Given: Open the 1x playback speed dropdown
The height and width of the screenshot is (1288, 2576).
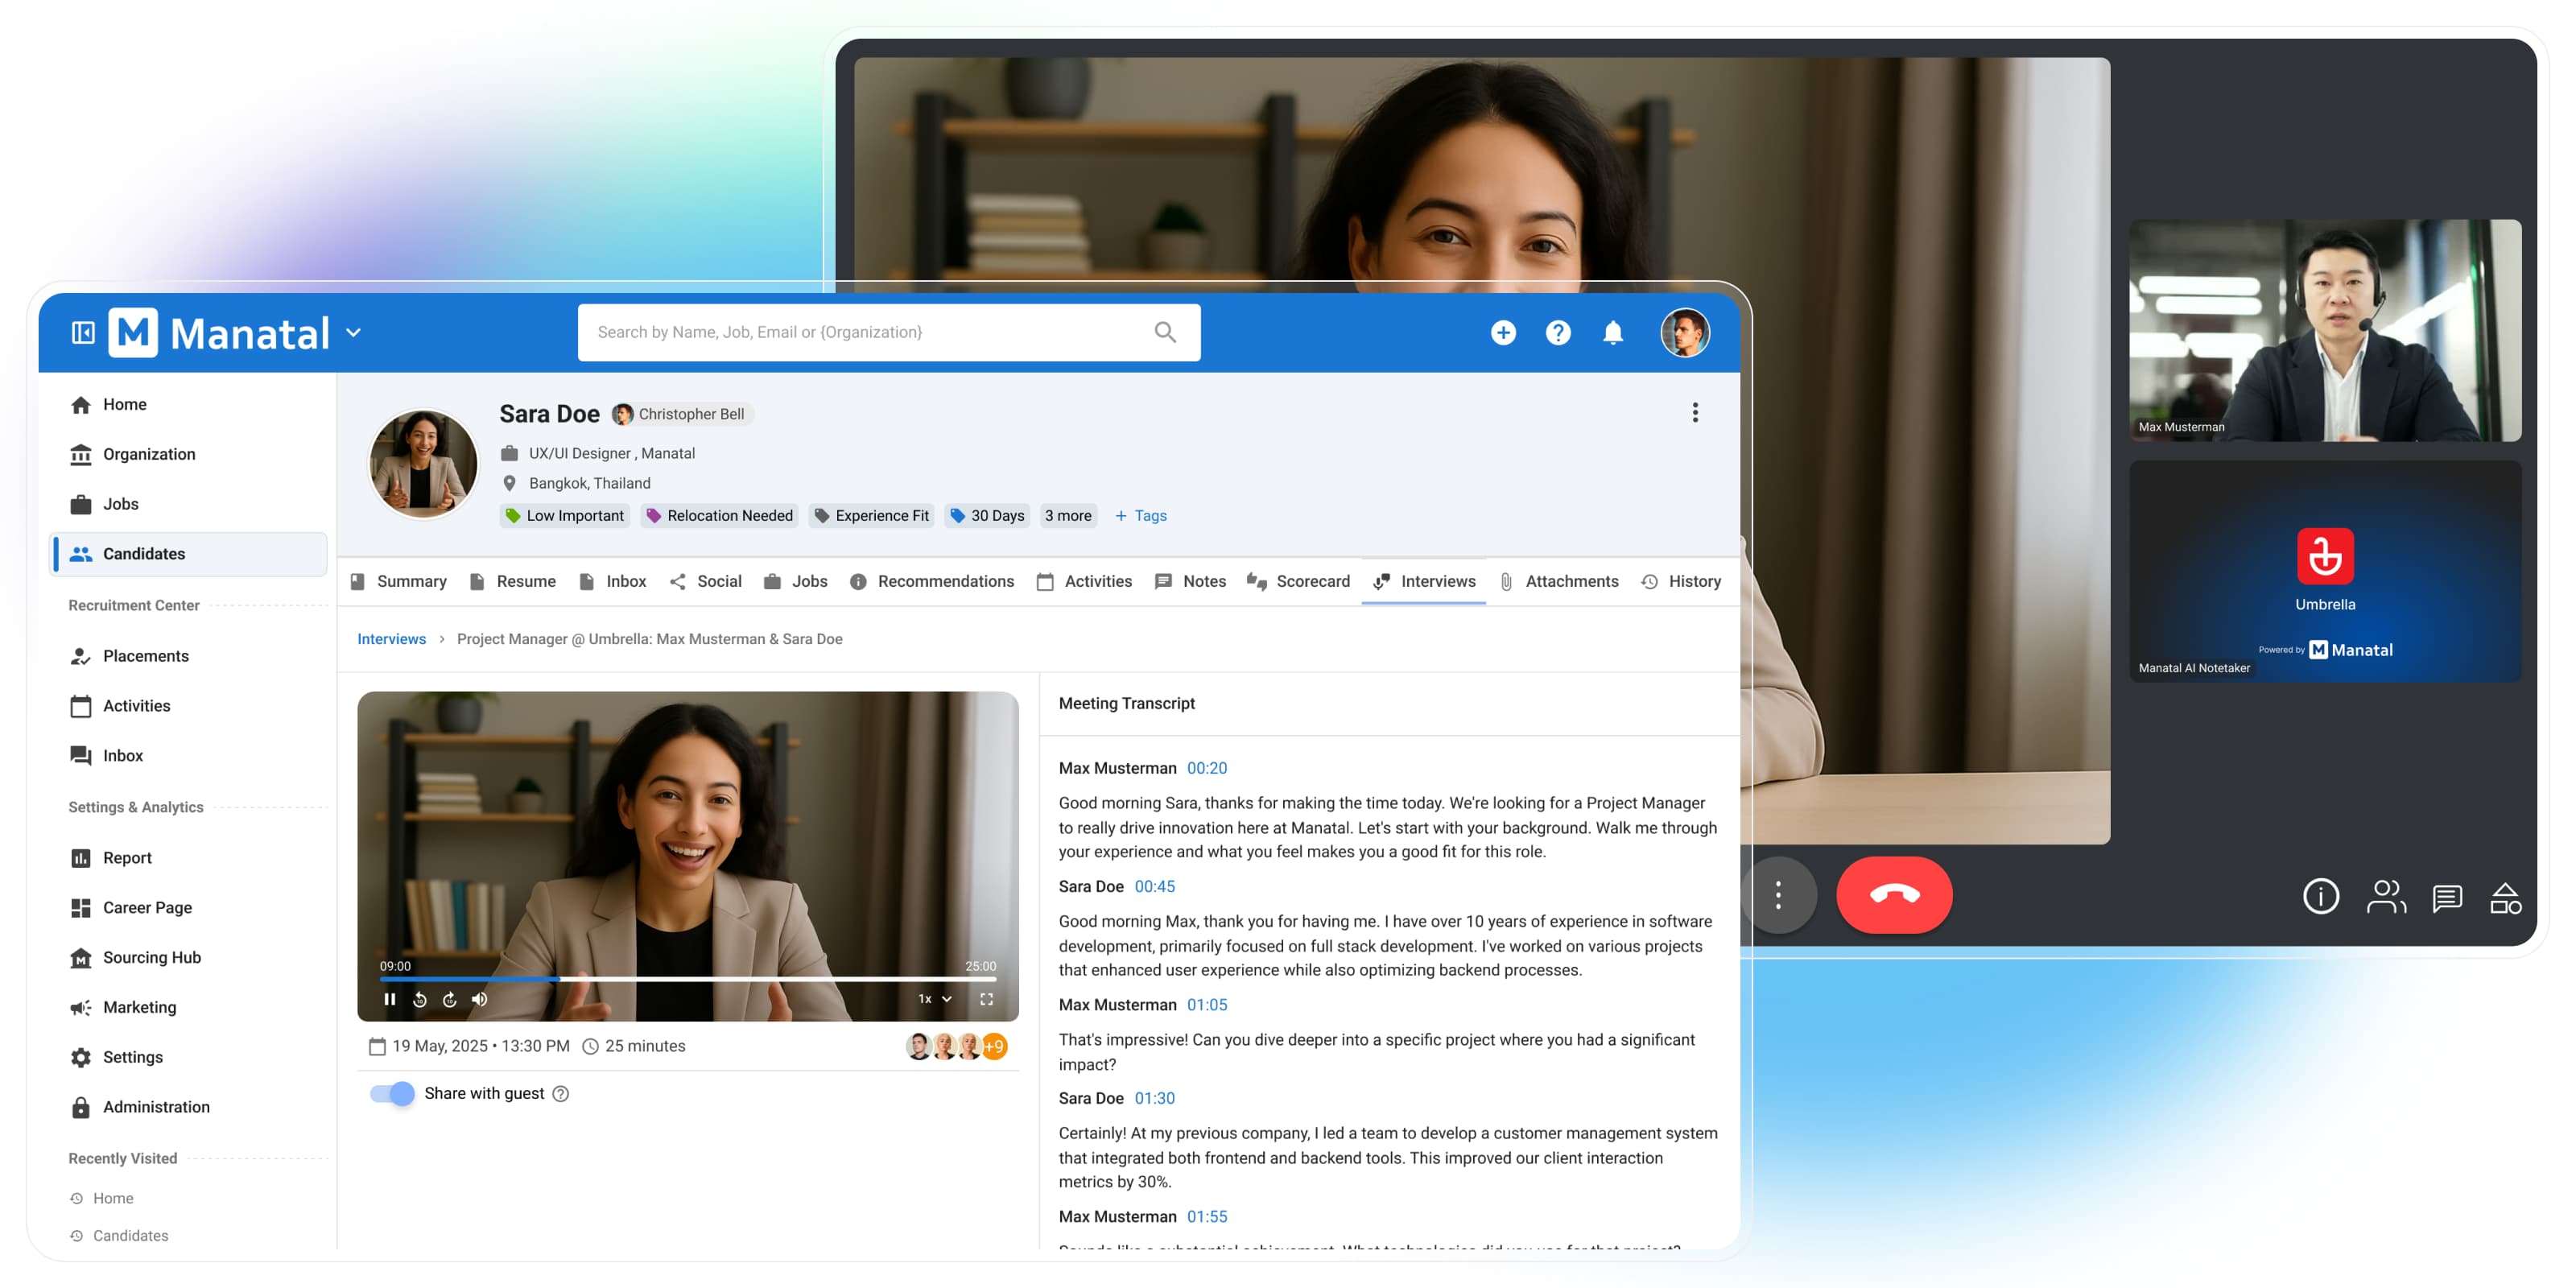Looking at the screenshot, I should pyautogui.click(x=935, y=998).
